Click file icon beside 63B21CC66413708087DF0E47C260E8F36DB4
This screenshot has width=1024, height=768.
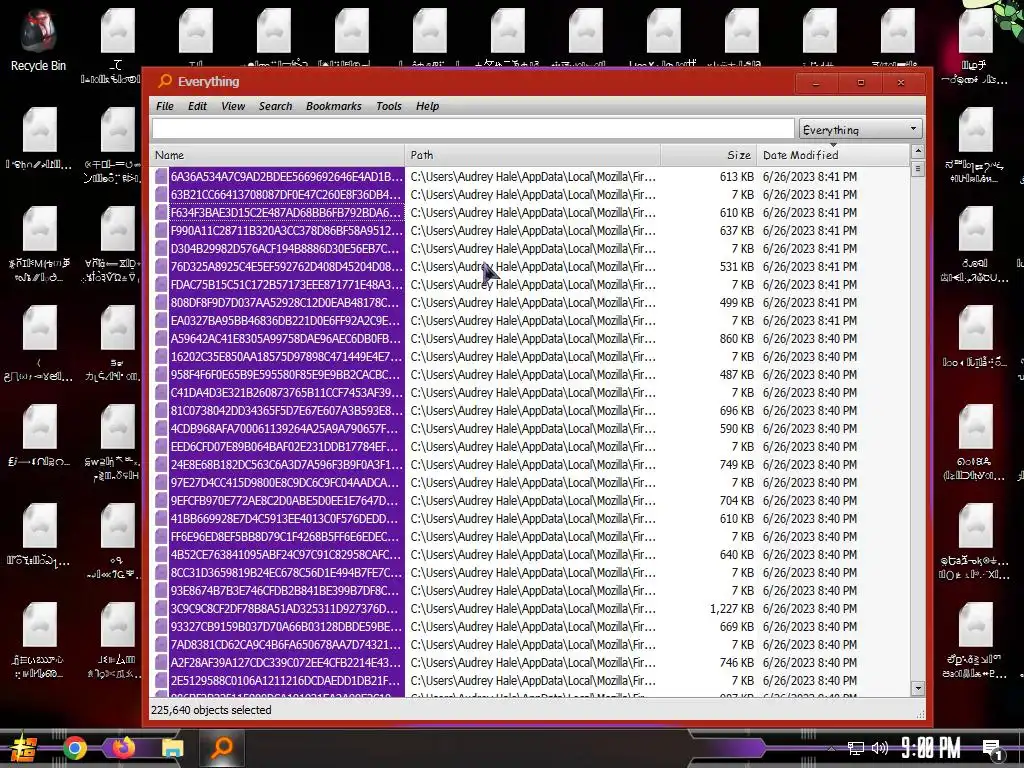click(x=161, y=195)
